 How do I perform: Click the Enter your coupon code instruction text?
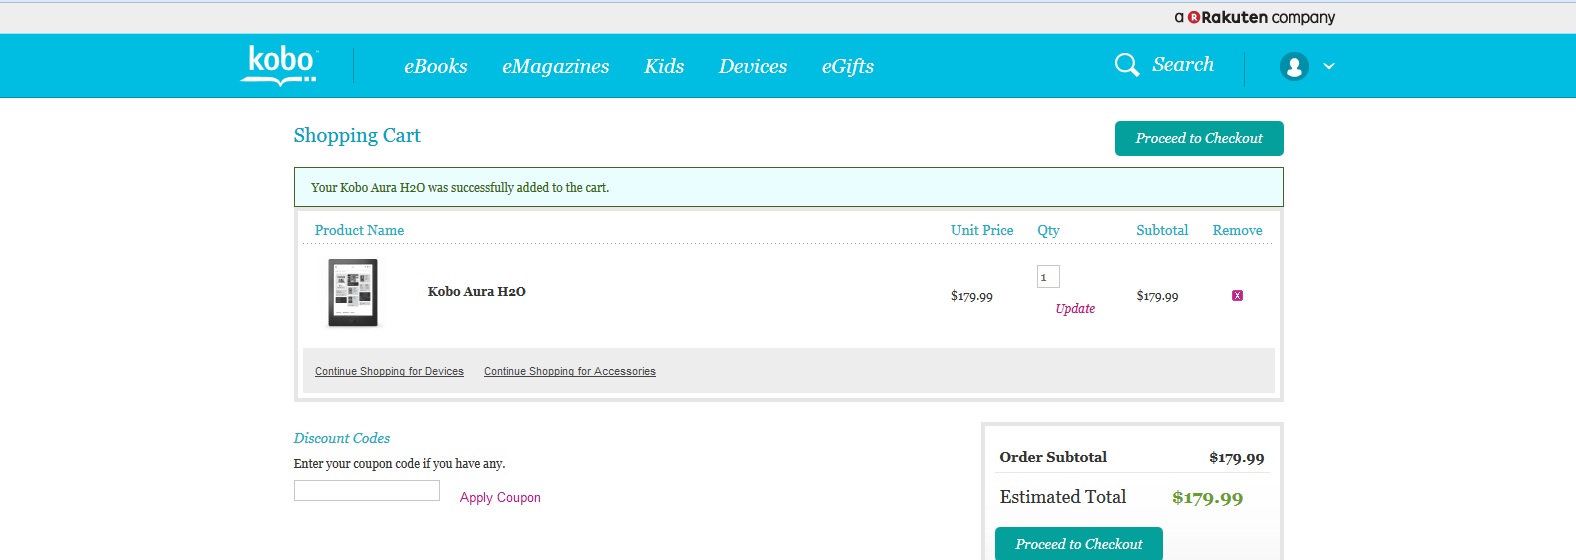pos(399,464)
